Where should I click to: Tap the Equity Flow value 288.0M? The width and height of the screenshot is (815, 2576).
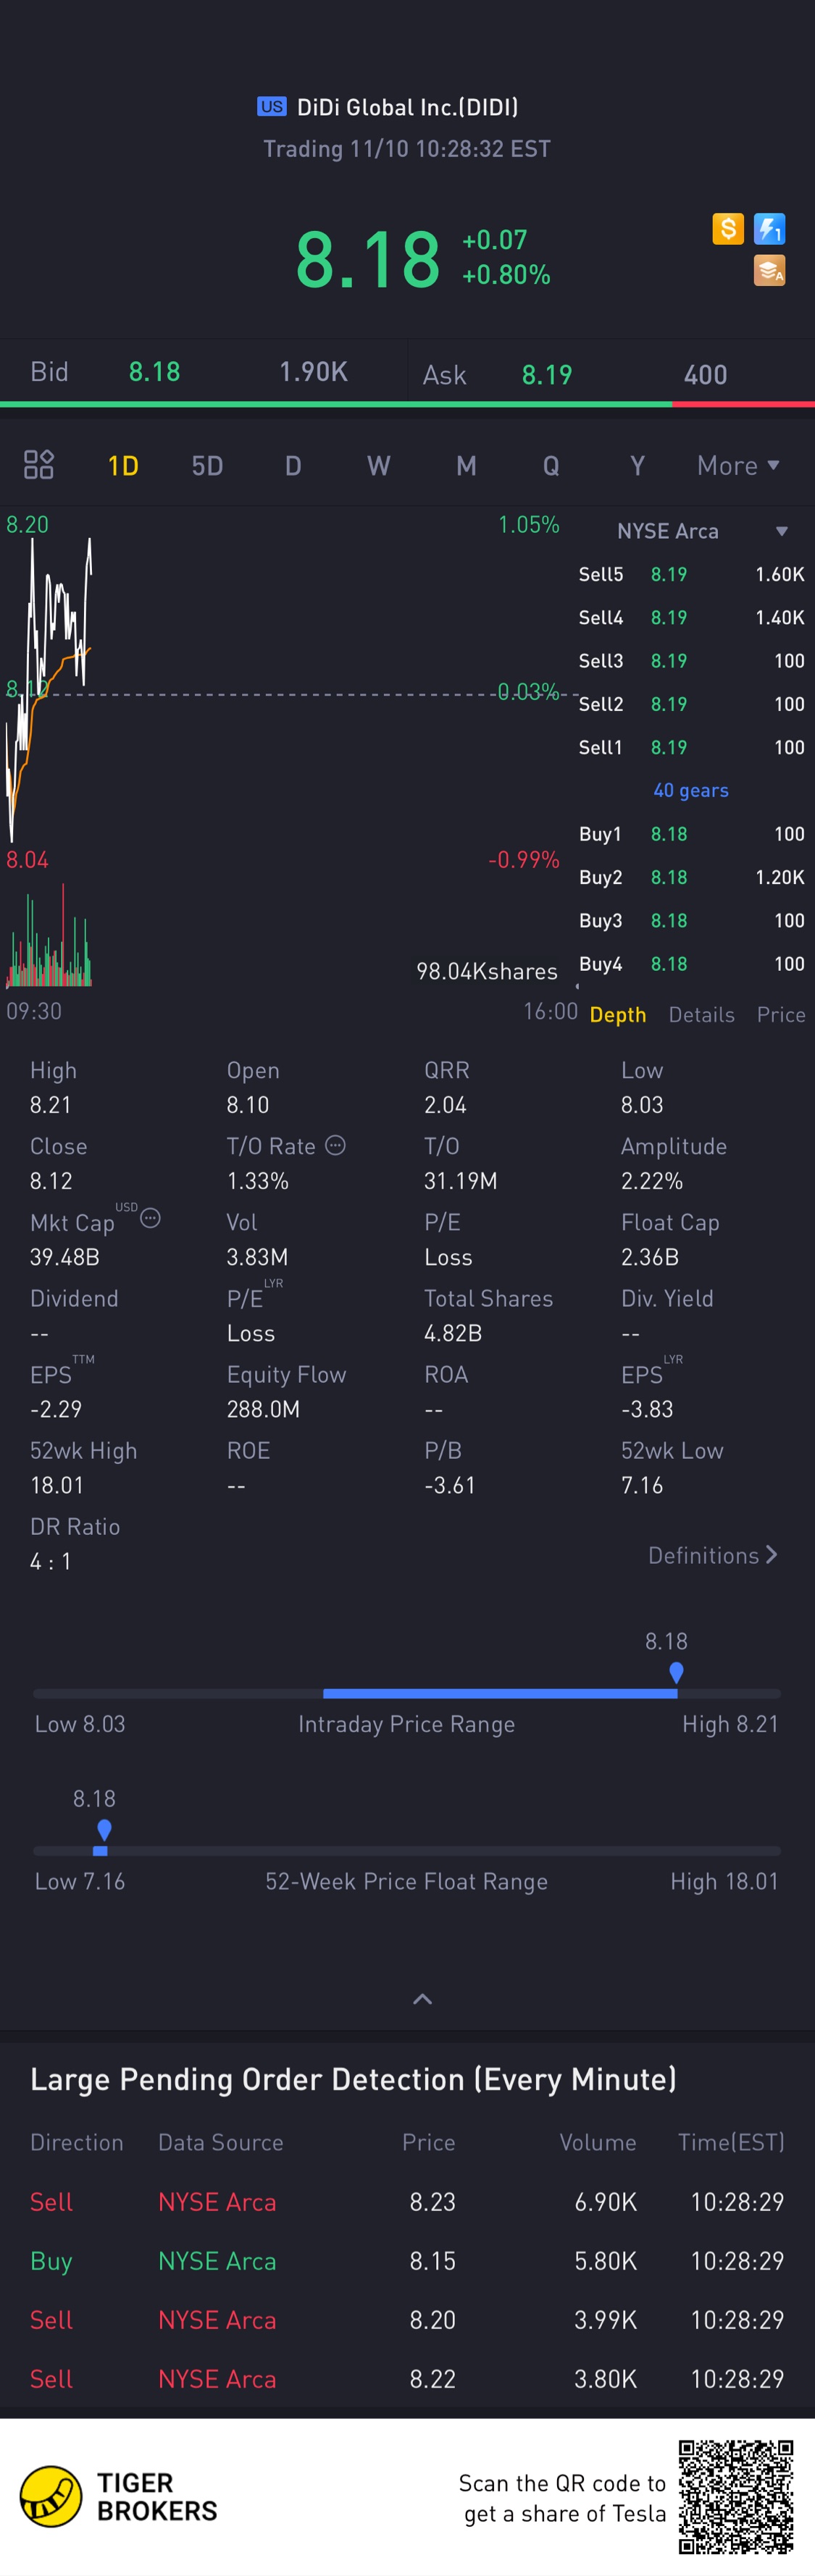click(263, 1409)
